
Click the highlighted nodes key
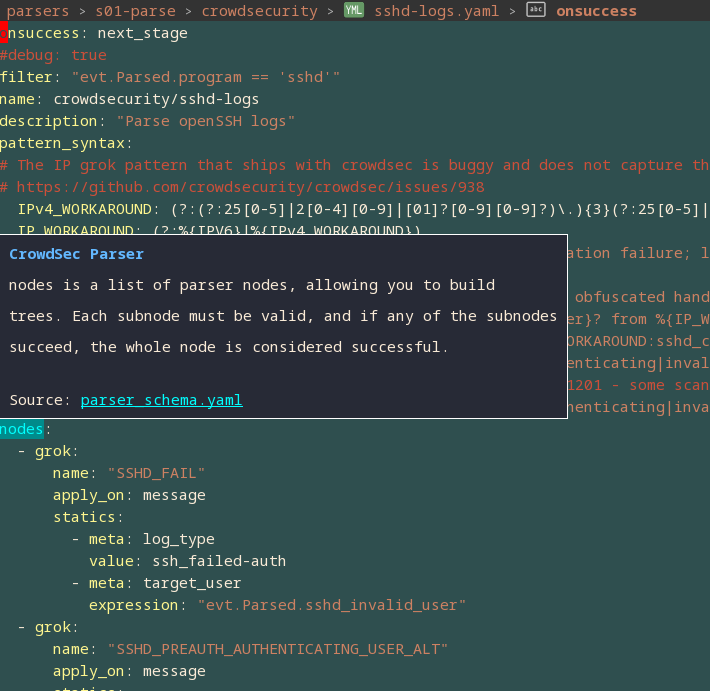[x=21, y=429]
